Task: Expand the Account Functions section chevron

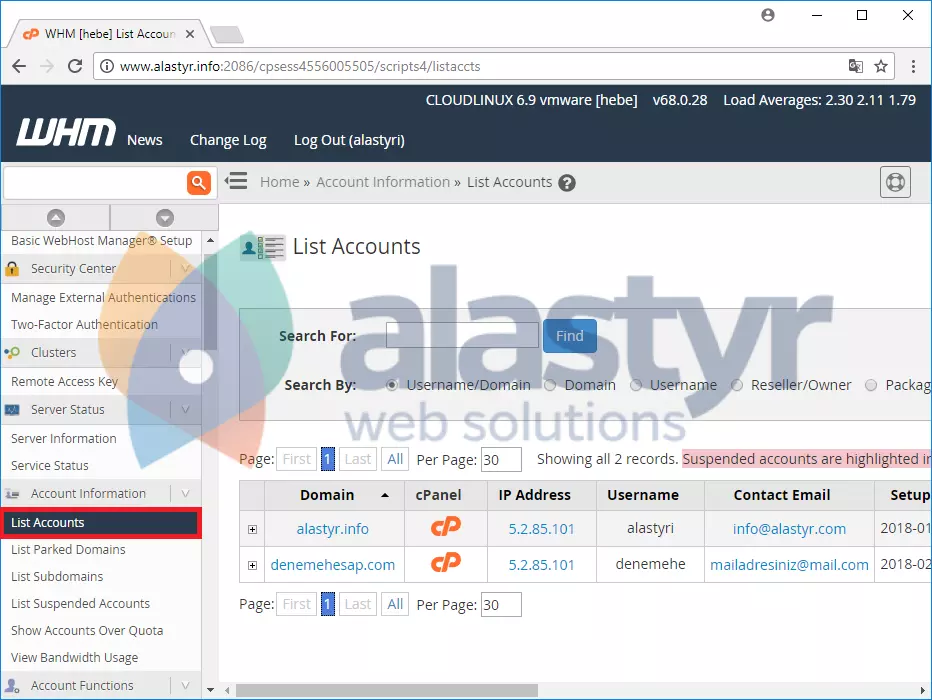Action: click(185, 686)
